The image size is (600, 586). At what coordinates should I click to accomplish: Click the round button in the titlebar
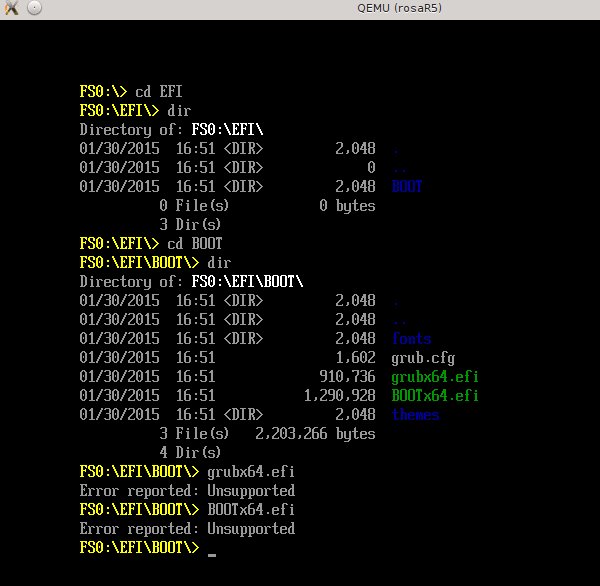(34, 9)
